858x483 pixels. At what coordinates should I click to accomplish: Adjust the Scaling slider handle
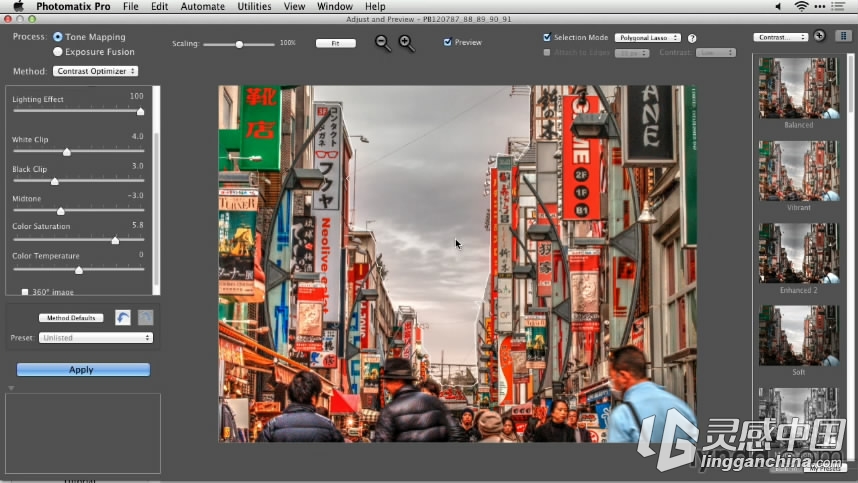coord(239,44)
